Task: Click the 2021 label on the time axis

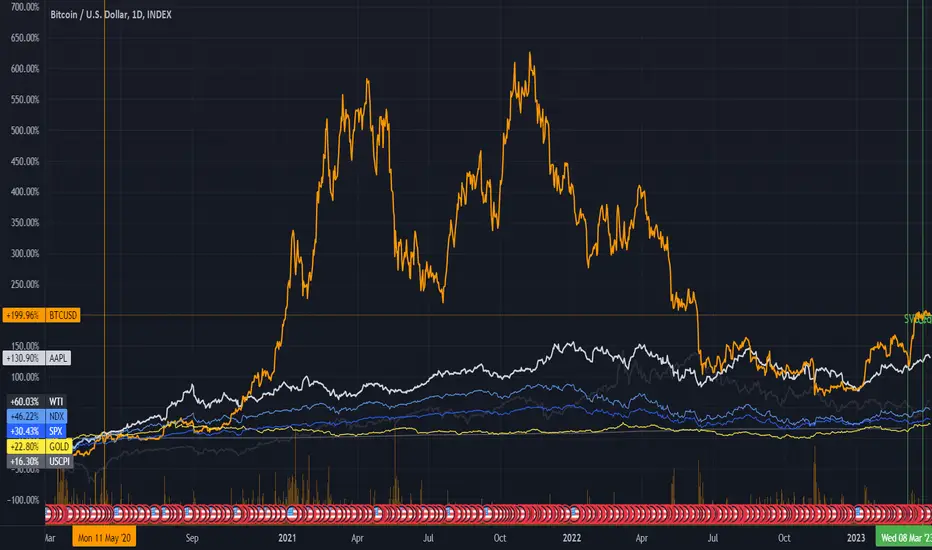Action: tap(287, 538)
